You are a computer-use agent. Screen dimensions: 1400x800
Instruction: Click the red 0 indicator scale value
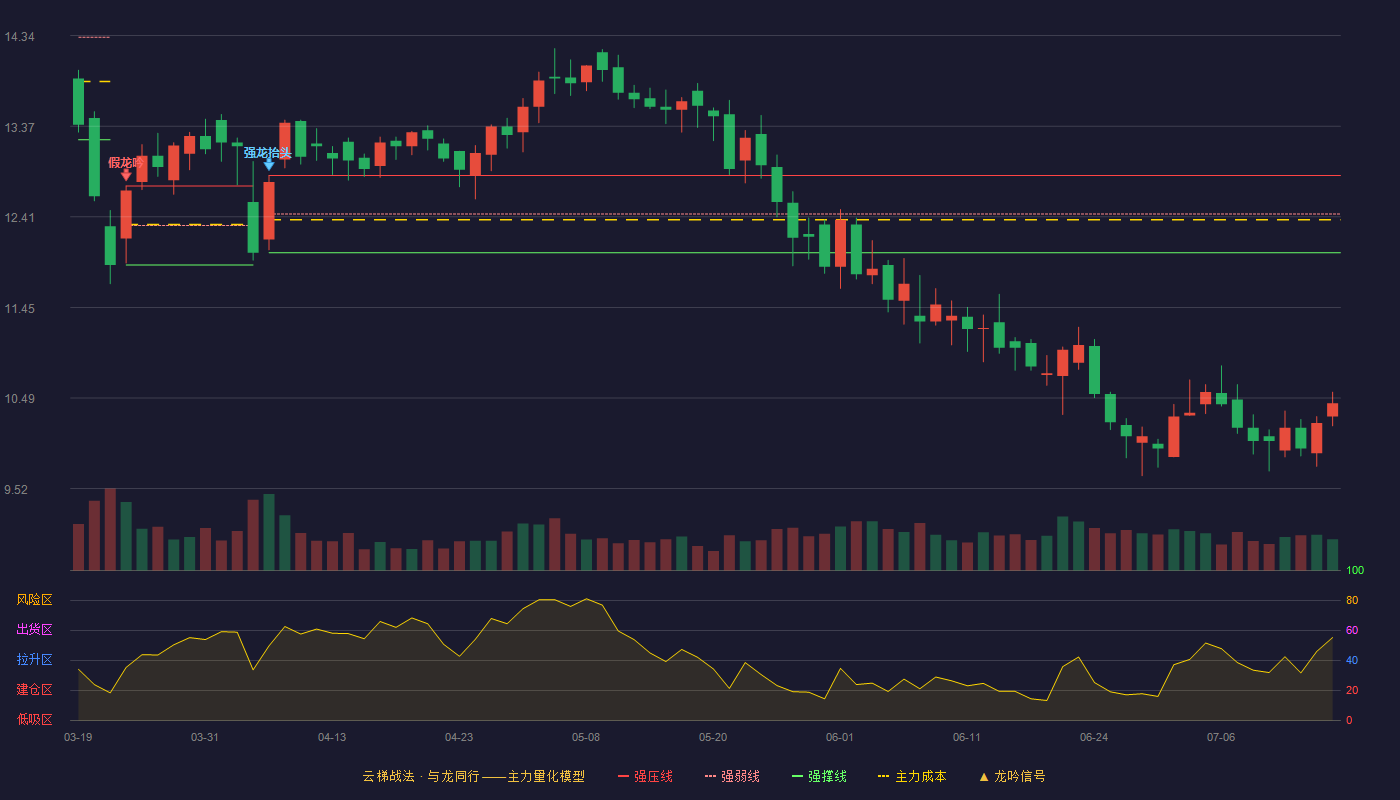coord(1349,720)
